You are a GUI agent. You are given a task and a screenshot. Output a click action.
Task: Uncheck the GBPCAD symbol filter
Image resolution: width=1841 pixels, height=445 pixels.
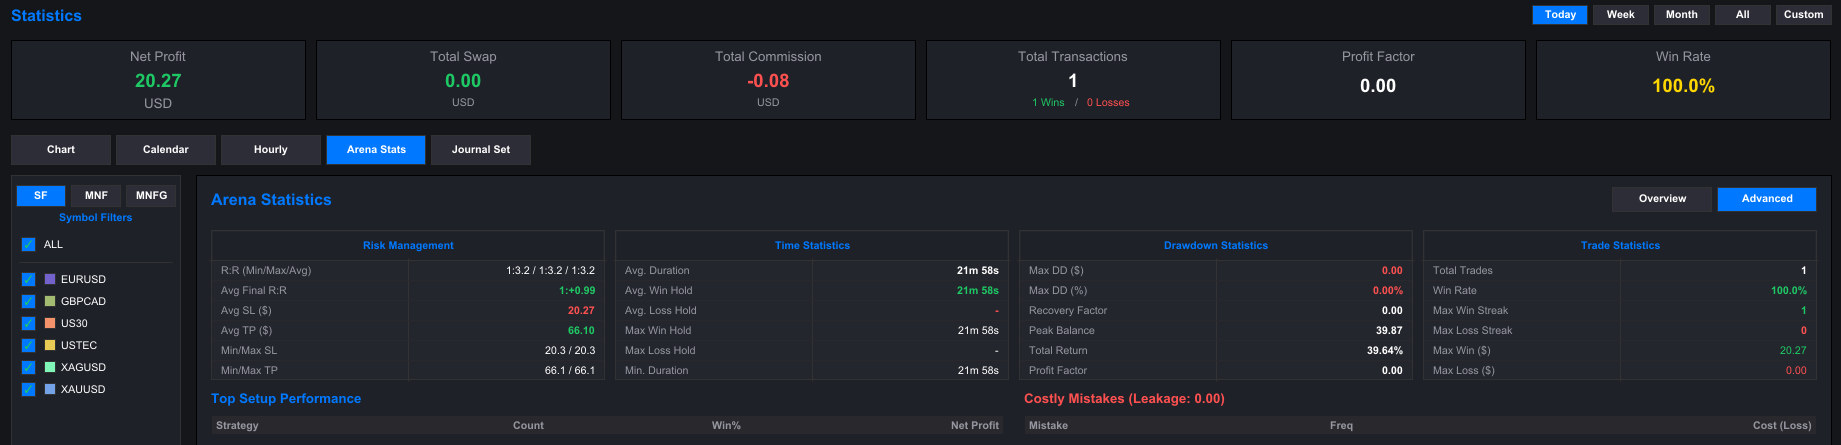28,301
